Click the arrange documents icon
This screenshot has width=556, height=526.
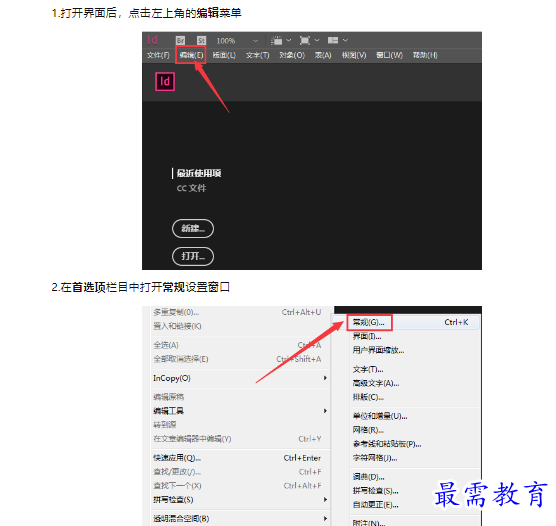click(333, 40)
